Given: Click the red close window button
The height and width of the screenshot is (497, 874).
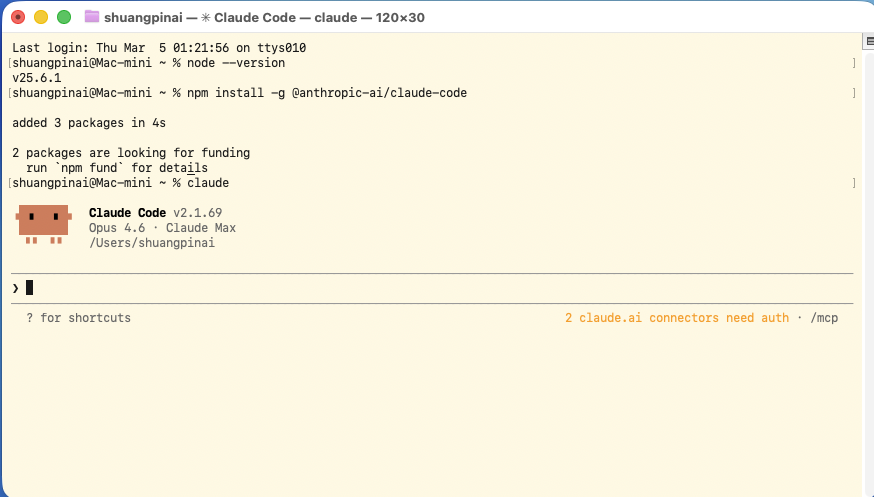Looking at the screenshot, I should 18,17.
